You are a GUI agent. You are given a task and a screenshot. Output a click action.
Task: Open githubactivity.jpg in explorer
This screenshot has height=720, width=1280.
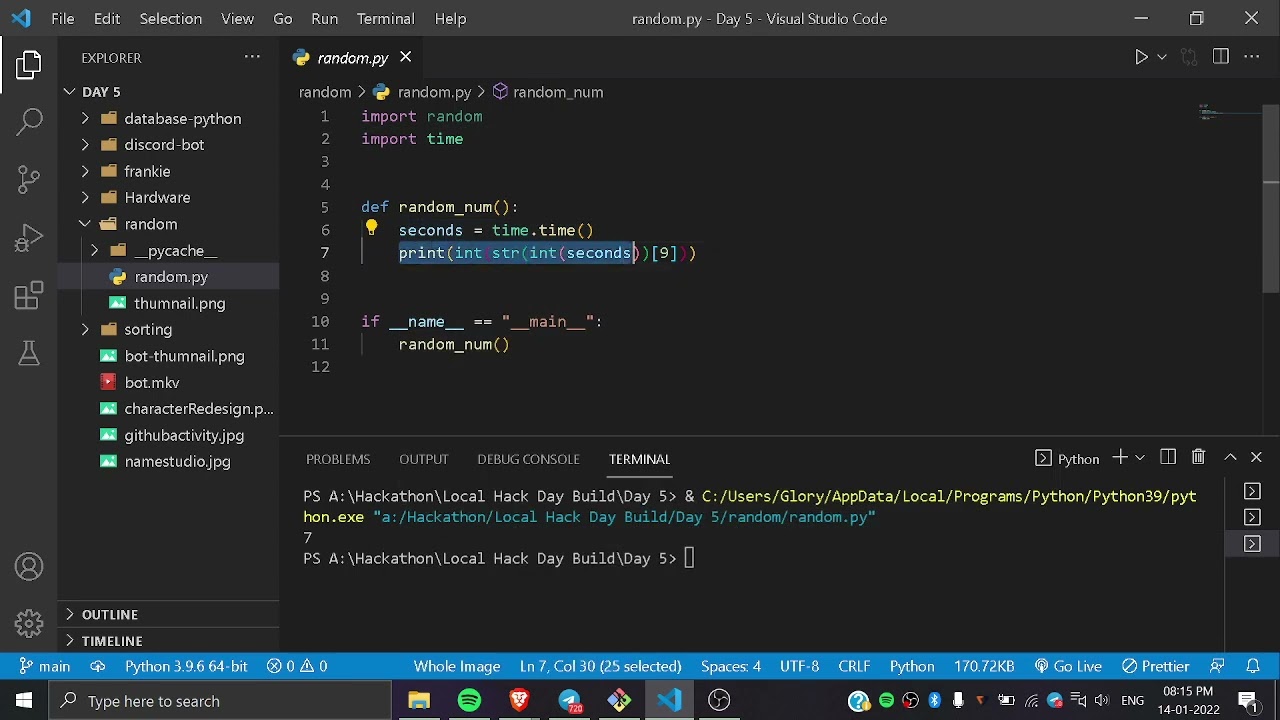(x=168, y=436)
